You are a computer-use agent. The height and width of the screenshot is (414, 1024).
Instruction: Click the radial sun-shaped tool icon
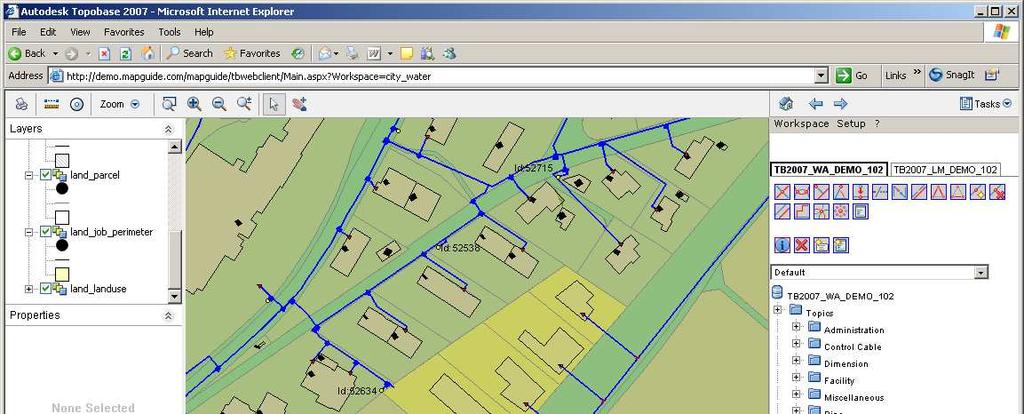(x=841, y=212)
